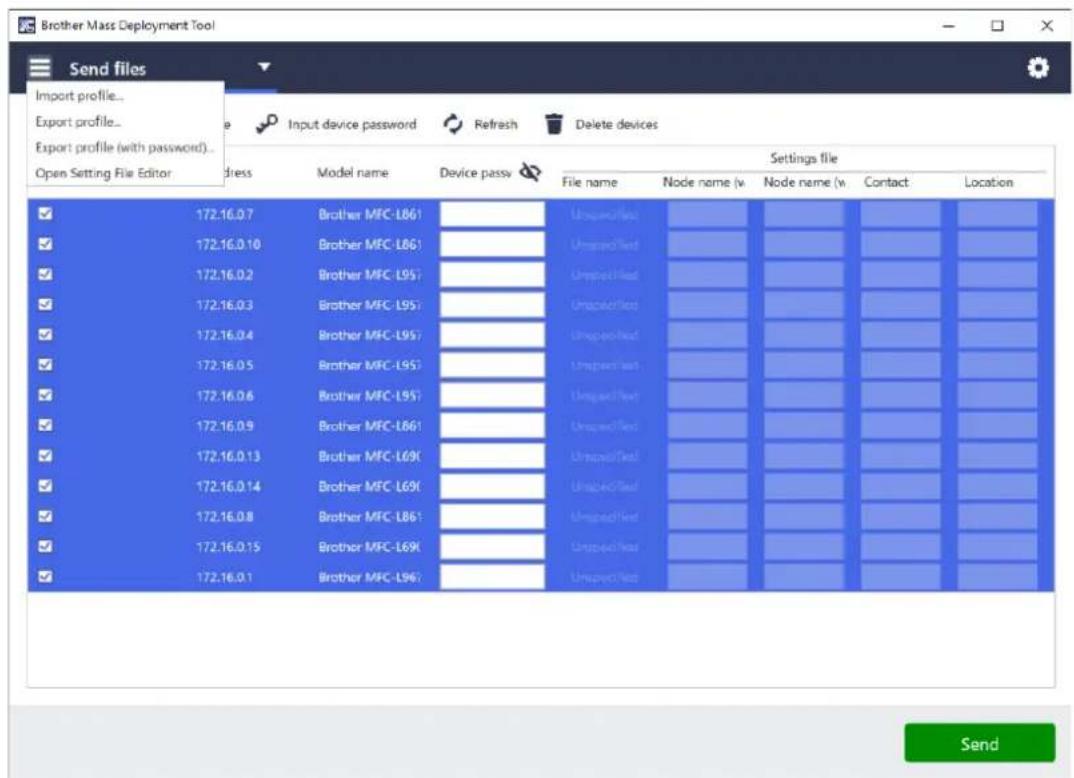
Task: Click File name column header
Action: [x=590, y=182]
